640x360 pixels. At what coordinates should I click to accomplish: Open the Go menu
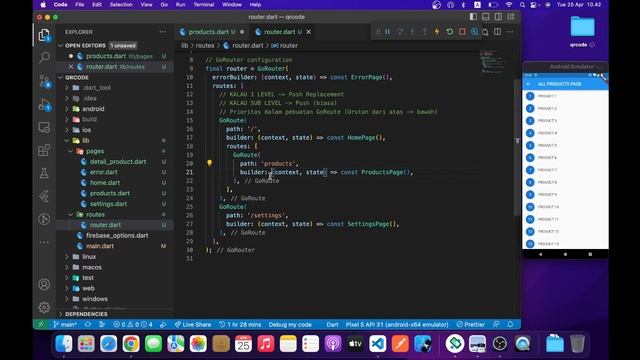(x=164, y=4)
